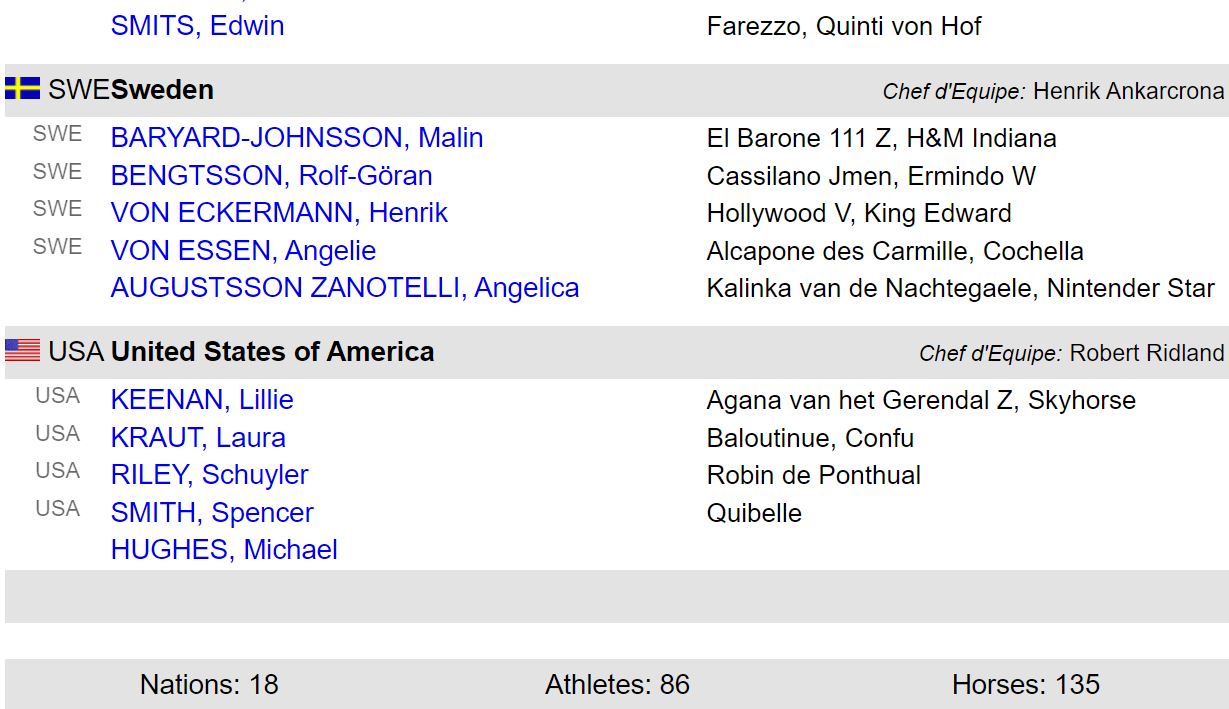The width and height of the screenshot is (1229, 709).
Task: Click the KRAUT, Laura link
Action: pos(198,438)
